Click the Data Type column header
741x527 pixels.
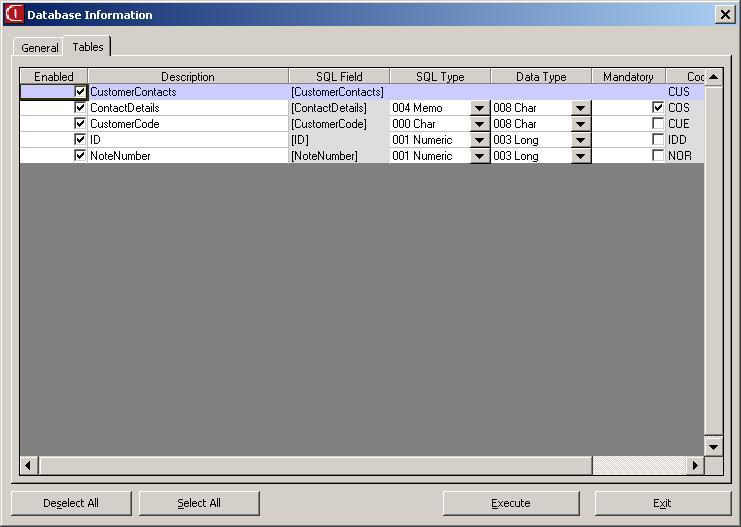point(541,77)
